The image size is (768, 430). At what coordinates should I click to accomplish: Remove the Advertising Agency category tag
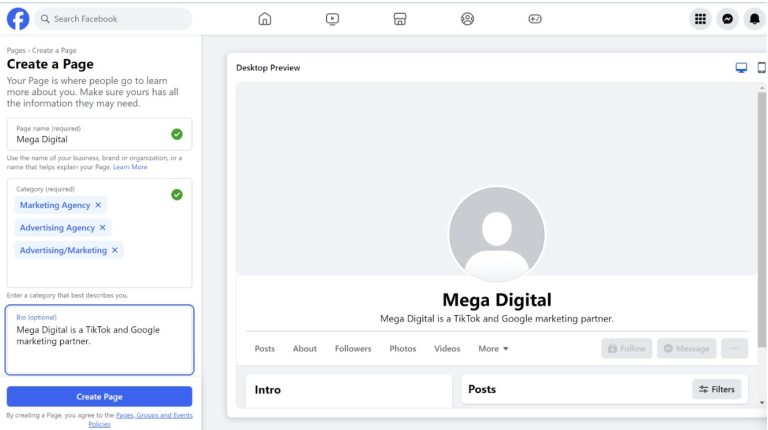pyautogui.click(x=102, y=227)
